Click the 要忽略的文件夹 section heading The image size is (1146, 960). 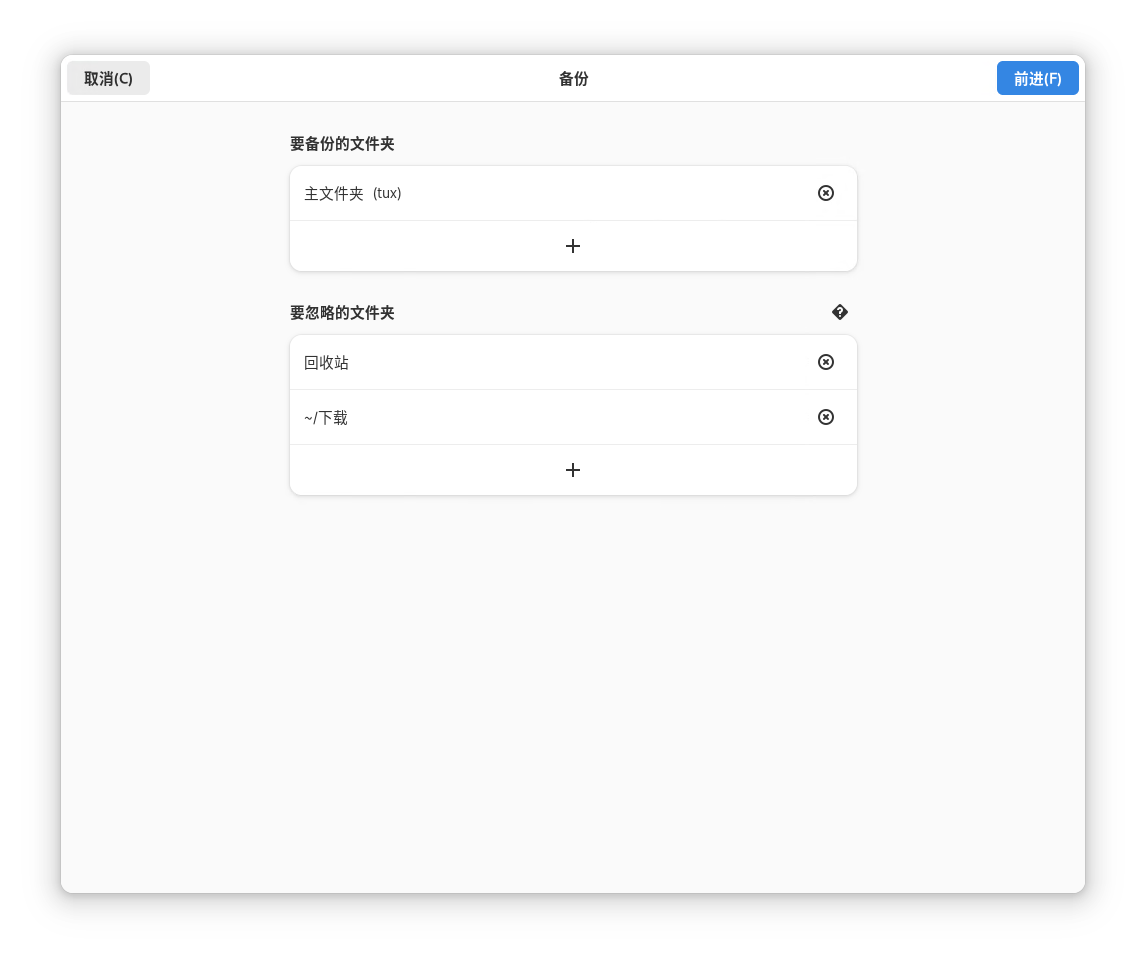[342, 313]
